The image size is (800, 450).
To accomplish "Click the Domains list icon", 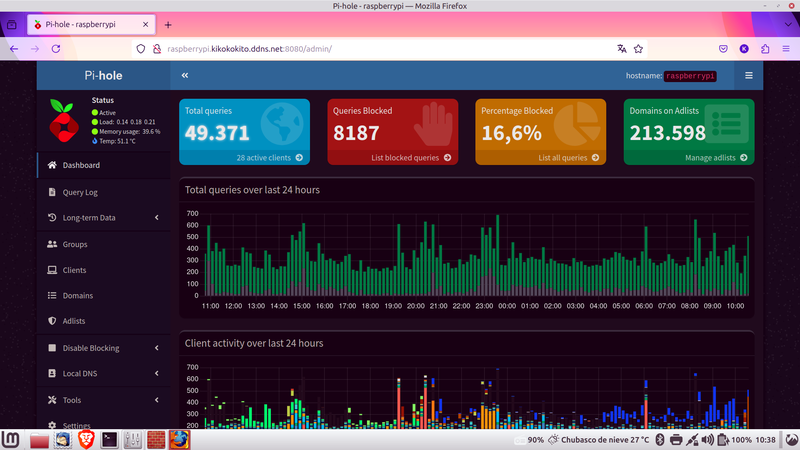I will (52, 295).
